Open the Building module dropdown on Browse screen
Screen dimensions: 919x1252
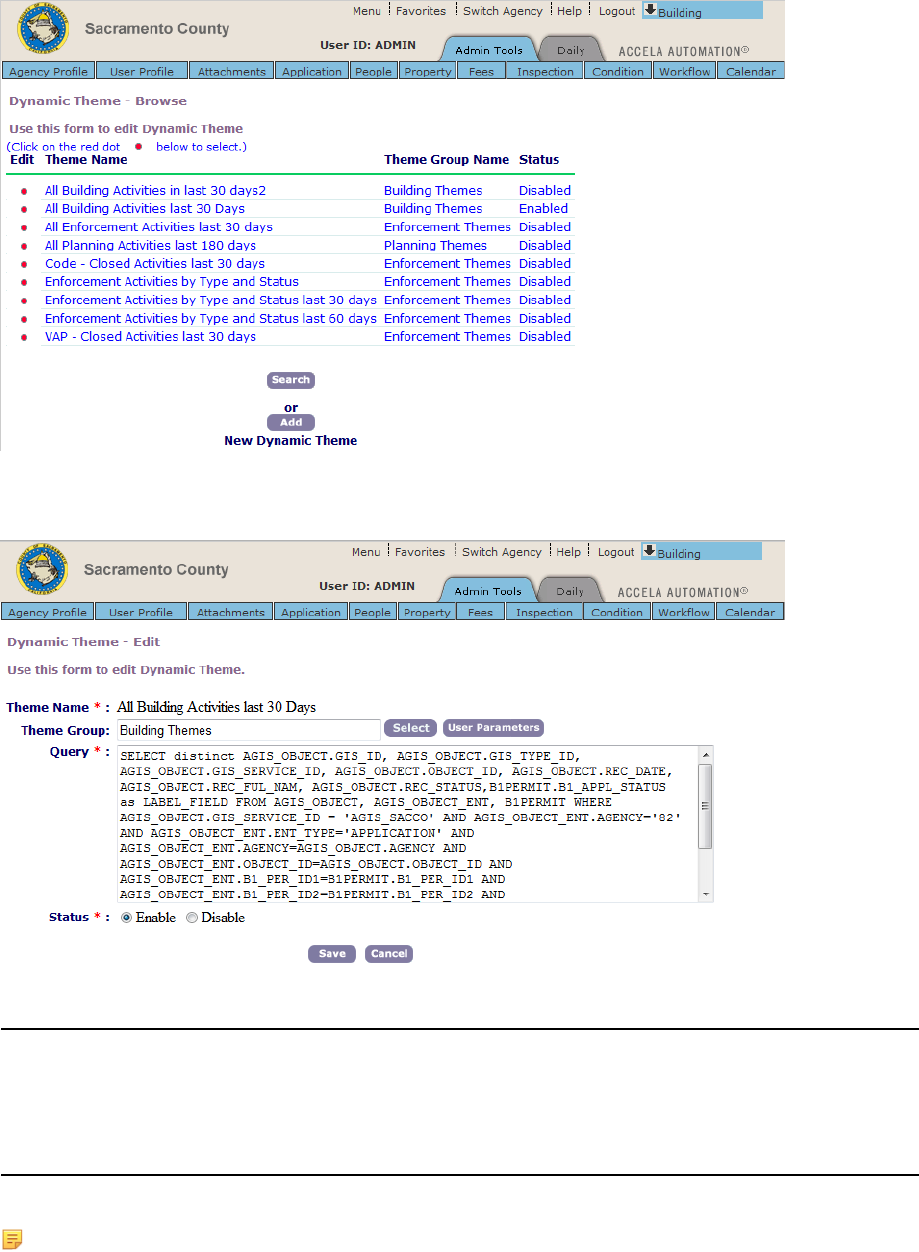702,11
